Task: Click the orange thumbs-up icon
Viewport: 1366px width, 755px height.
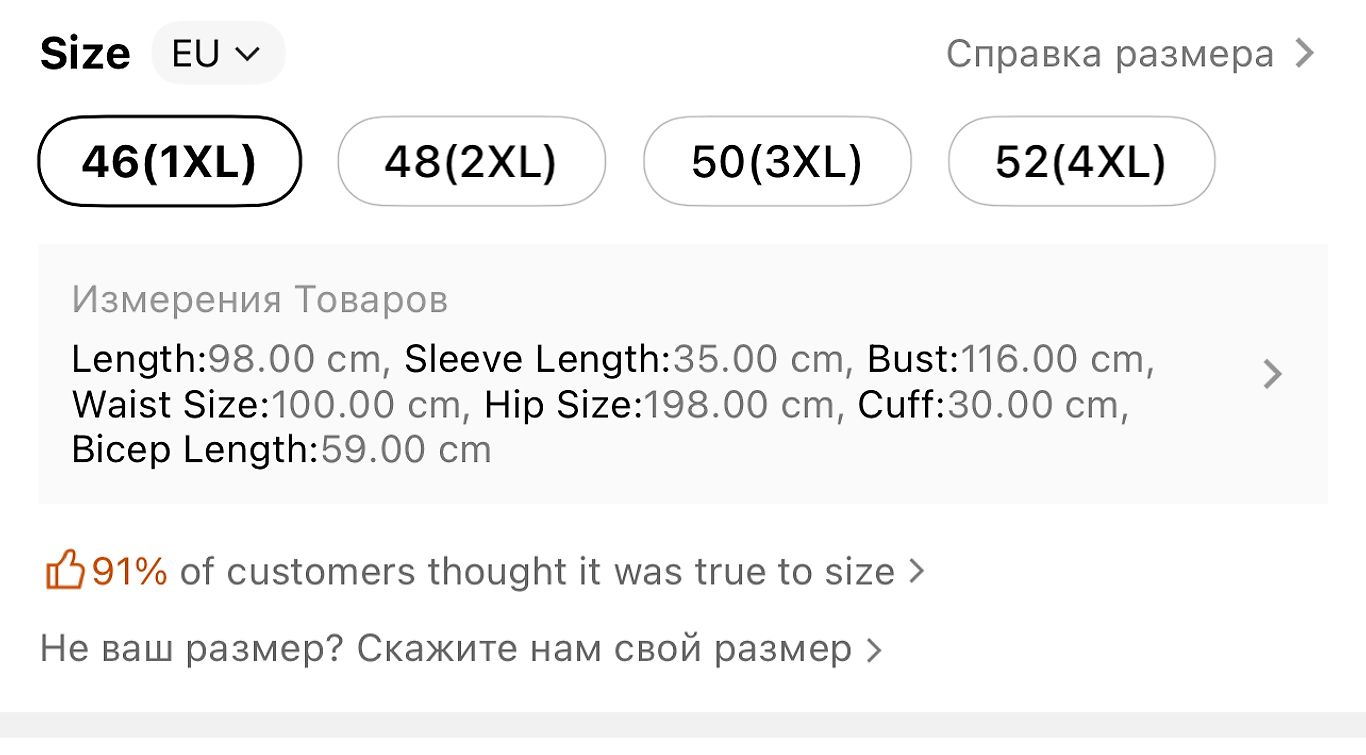Action: (x=64, y=572)
